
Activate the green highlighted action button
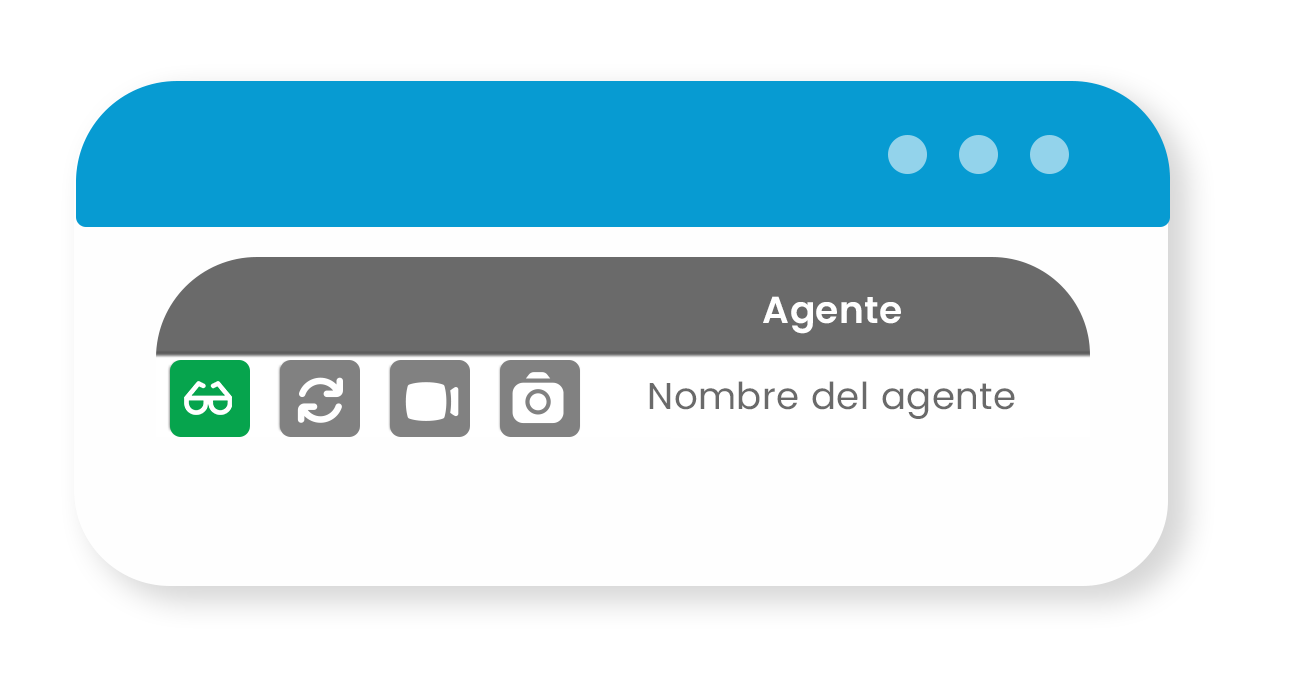tap(209, 398)
